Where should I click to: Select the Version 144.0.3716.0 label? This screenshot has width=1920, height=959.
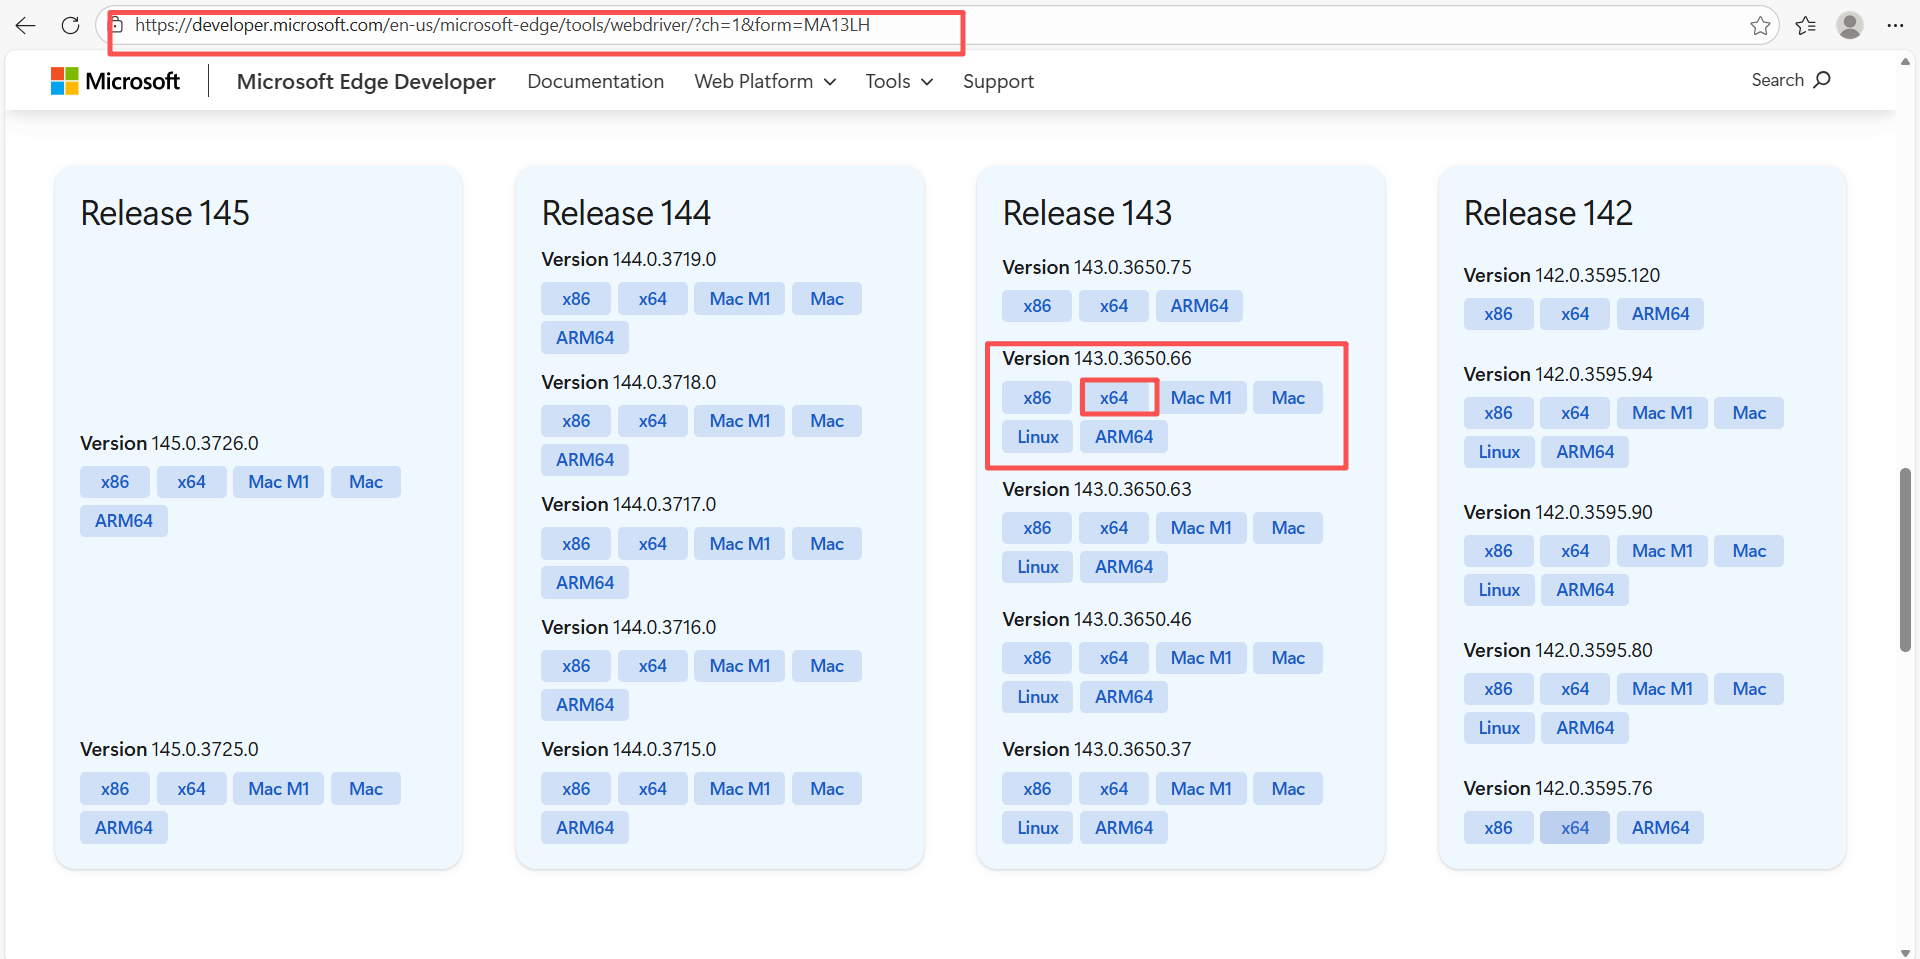[x=629, y=627]
